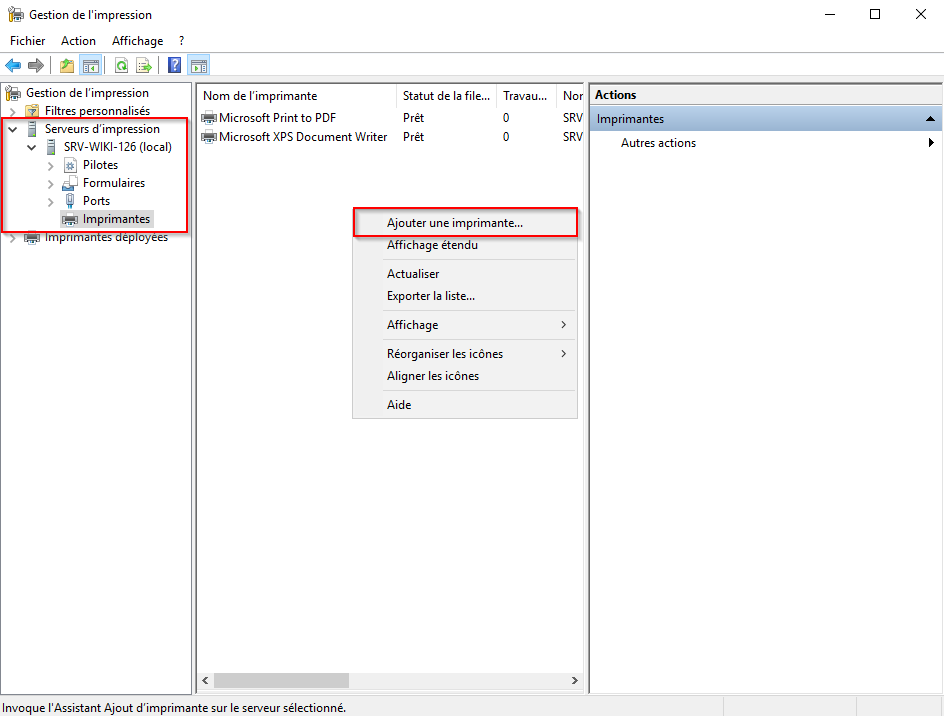Expand the Filtres personnalisés node

(x=13, y=111)
